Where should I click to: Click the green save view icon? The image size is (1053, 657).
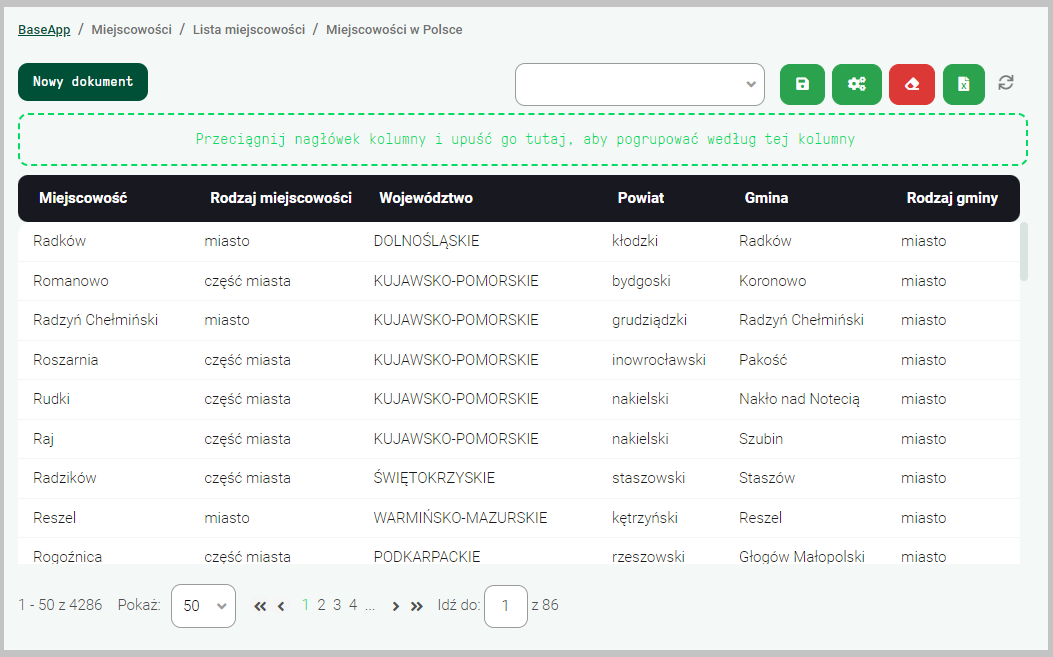tap(801, 84)
